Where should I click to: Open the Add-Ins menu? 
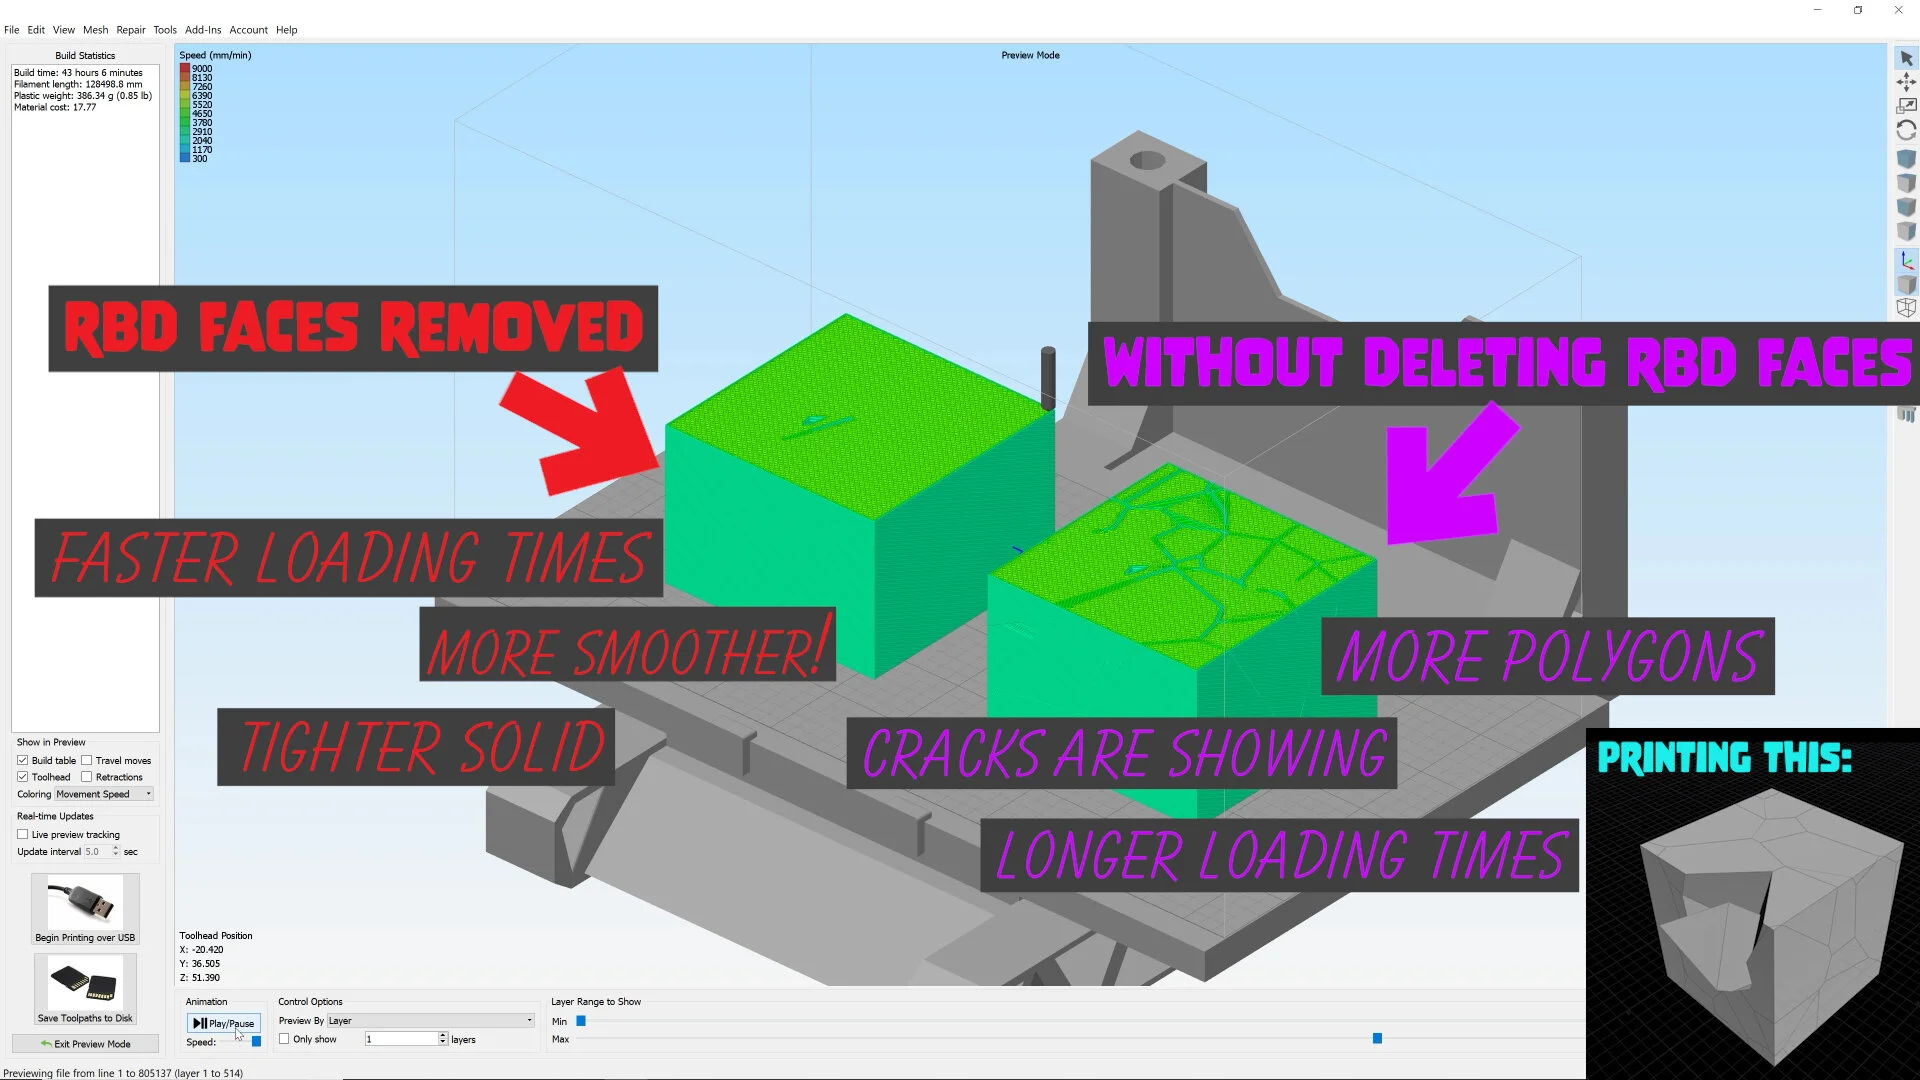(x=203, y=30)
